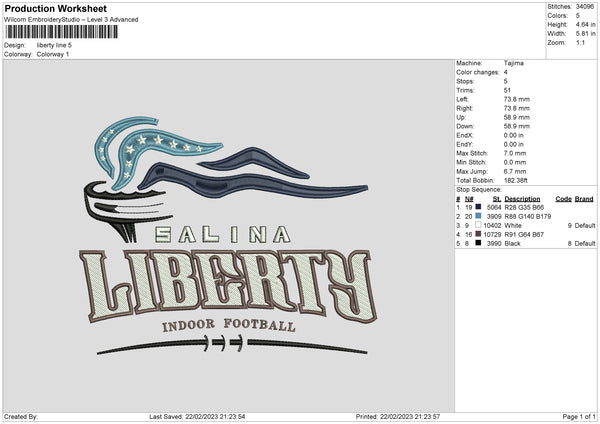The width and height of the screenshot is (600, 424).
Task: Click the 'Page 1 of 1' footer text
Action: (x=579, y=416)
